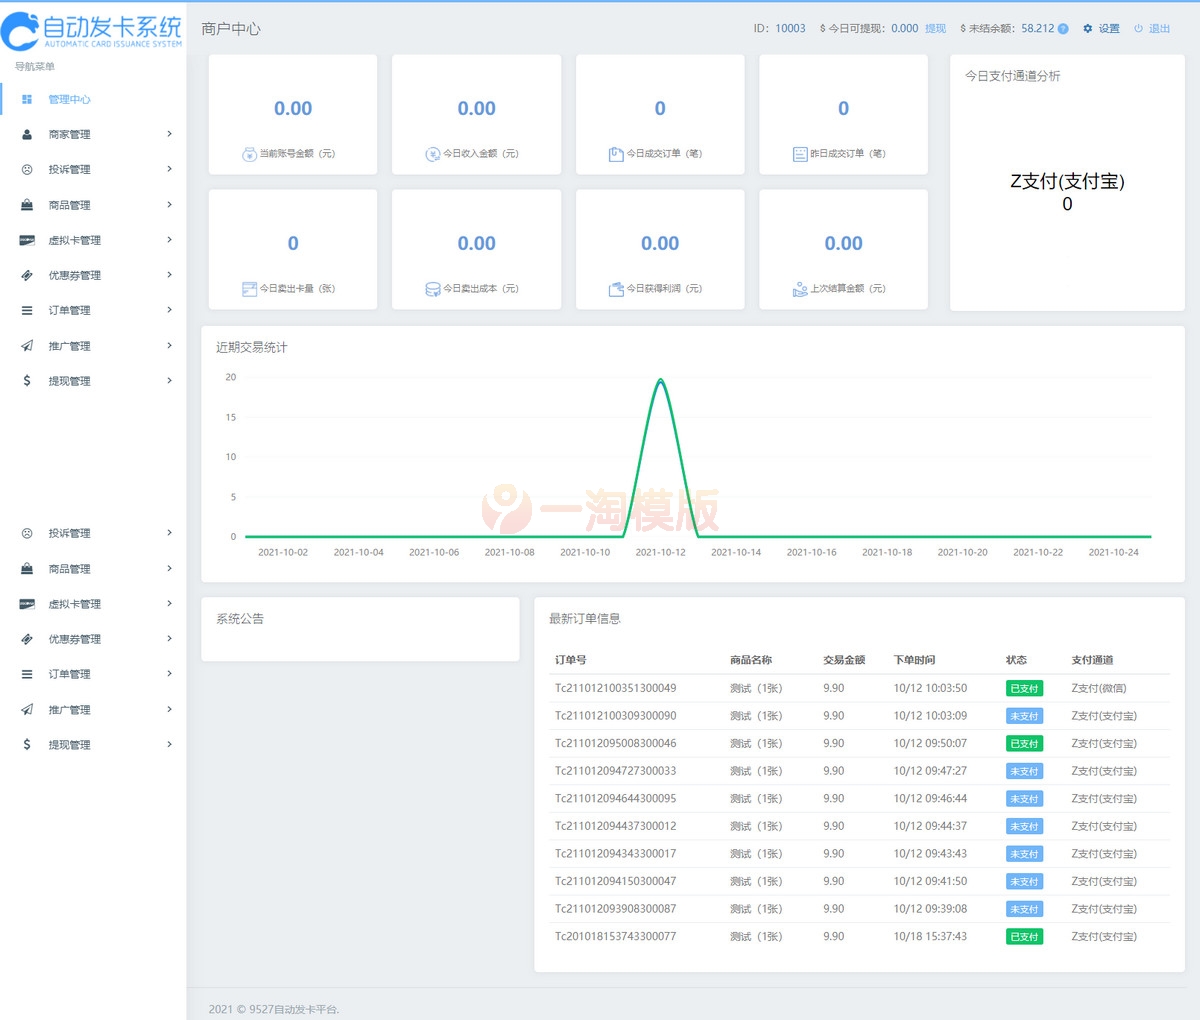This screenshot has width=1200, height=1020.
Task: Click the peak of the transaction chart line
Action: coord(660,380)
